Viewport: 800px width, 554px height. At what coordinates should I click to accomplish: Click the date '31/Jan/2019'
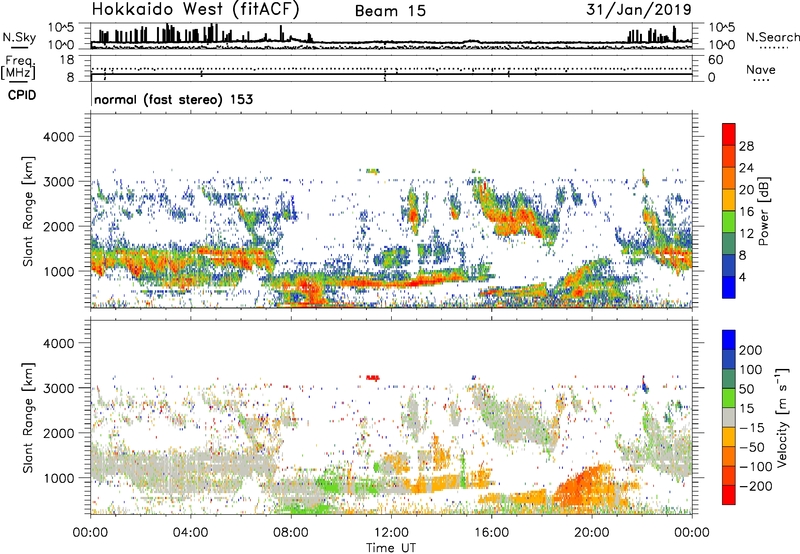[639, 10]
